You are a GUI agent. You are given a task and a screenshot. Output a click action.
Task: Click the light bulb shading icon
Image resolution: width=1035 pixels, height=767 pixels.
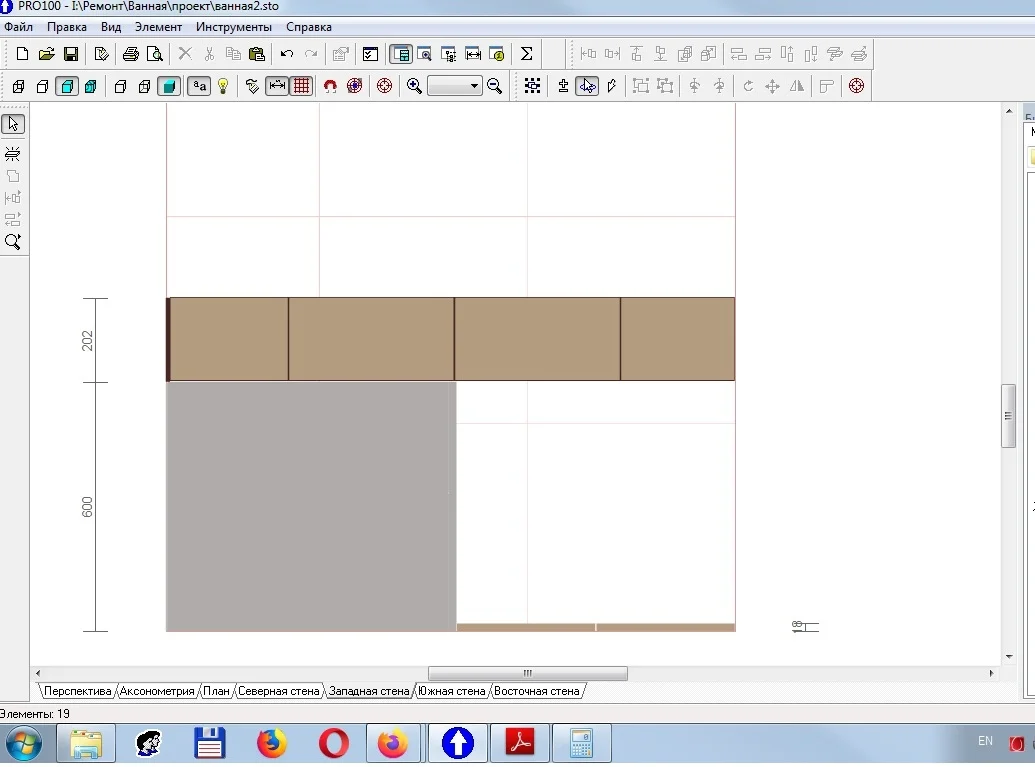pyautogui.click(x=223, y=87)
